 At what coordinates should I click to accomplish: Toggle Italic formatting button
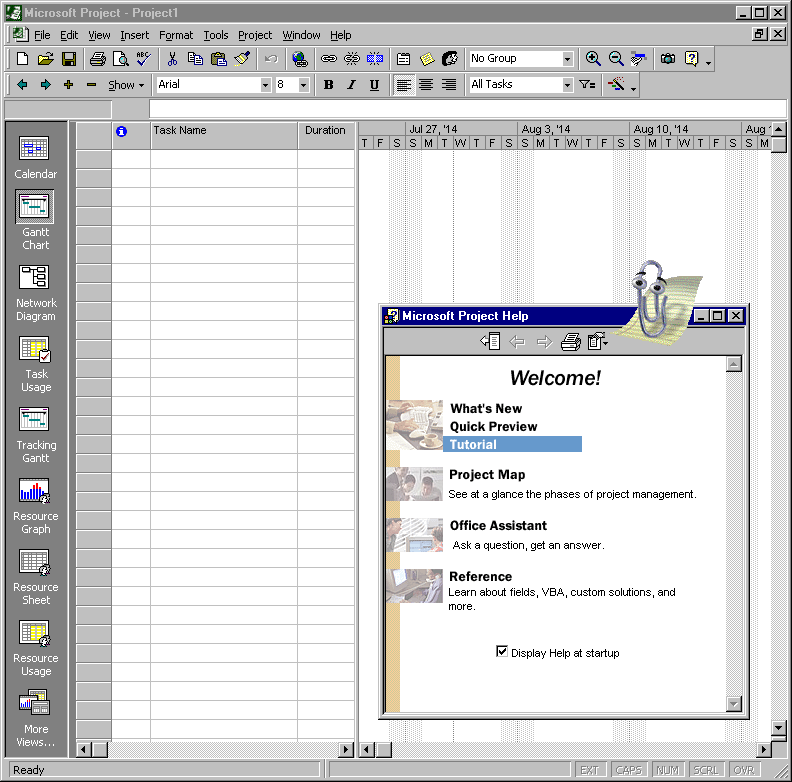click(351, 85)
